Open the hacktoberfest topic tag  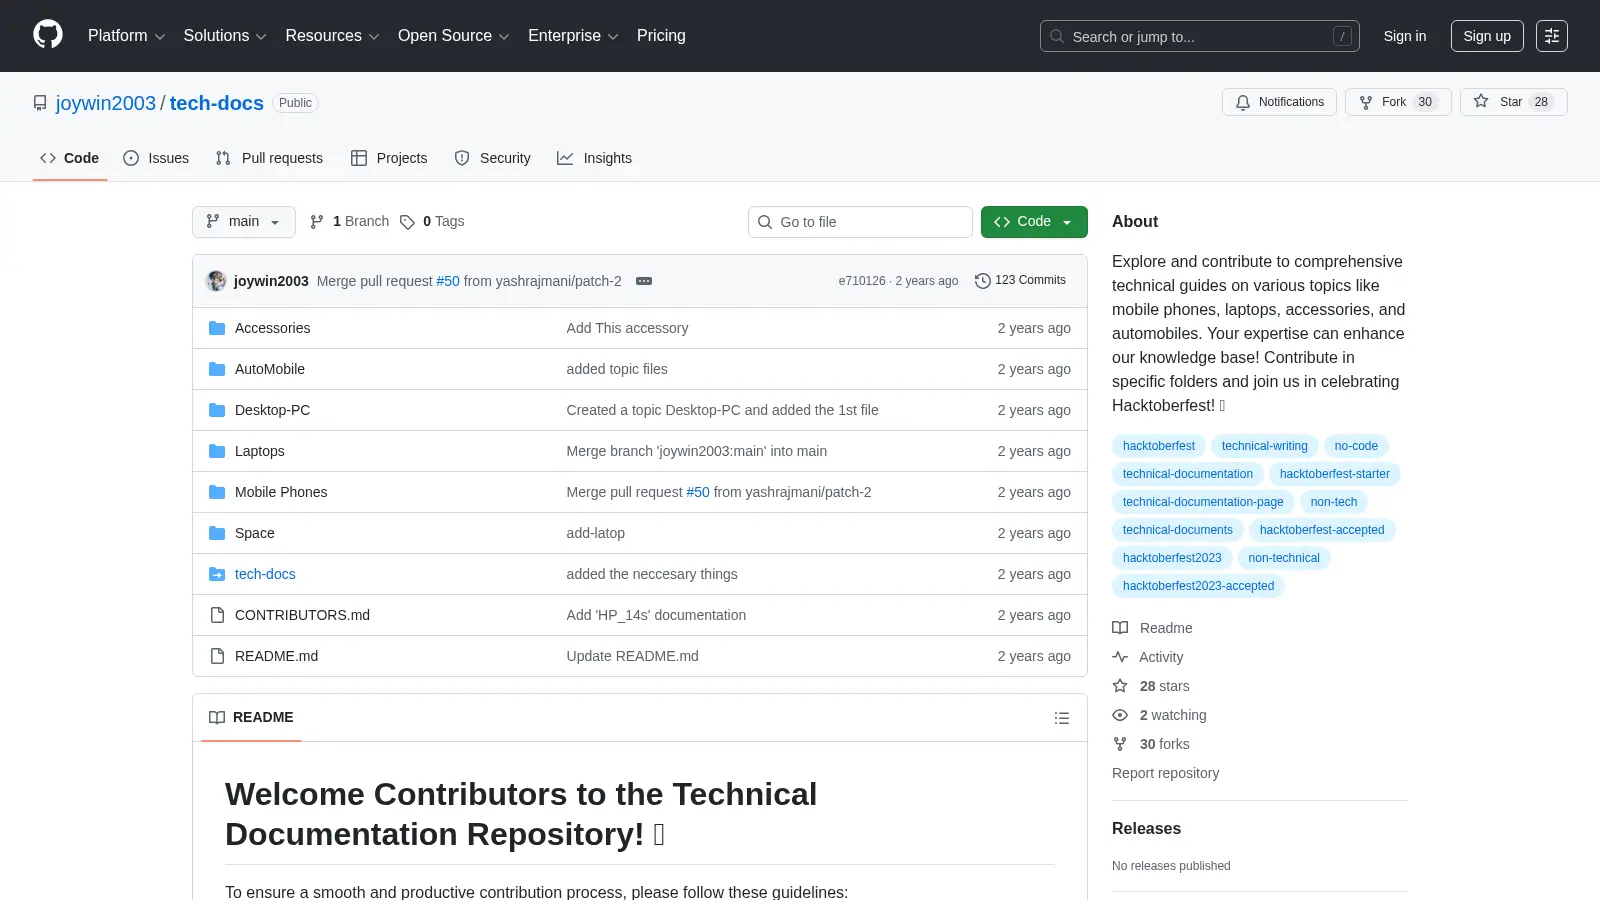[1159, 446]
